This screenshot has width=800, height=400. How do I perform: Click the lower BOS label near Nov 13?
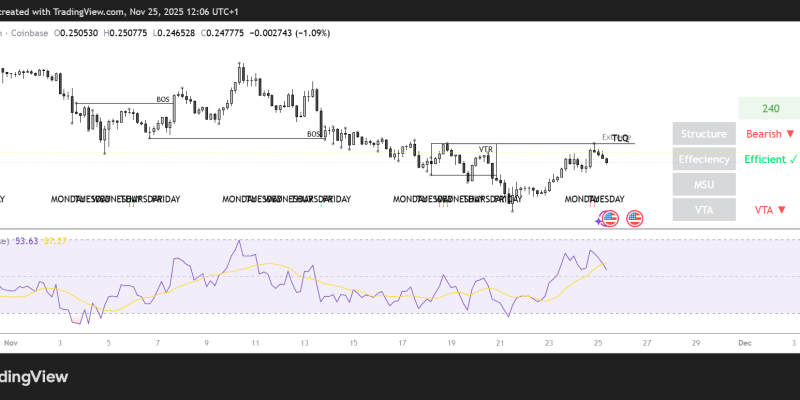(313, 134)
